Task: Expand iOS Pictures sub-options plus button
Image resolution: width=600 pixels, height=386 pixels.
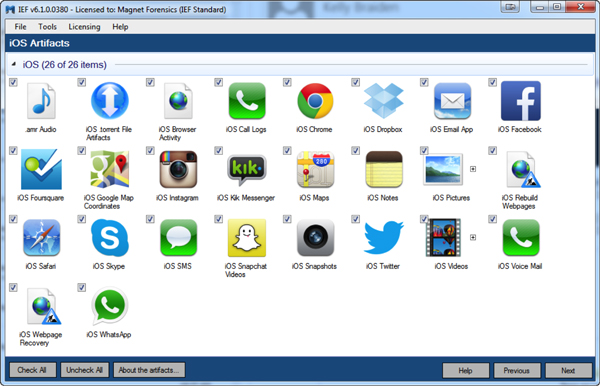Action: pyautogui.click(x=473, y=169)
